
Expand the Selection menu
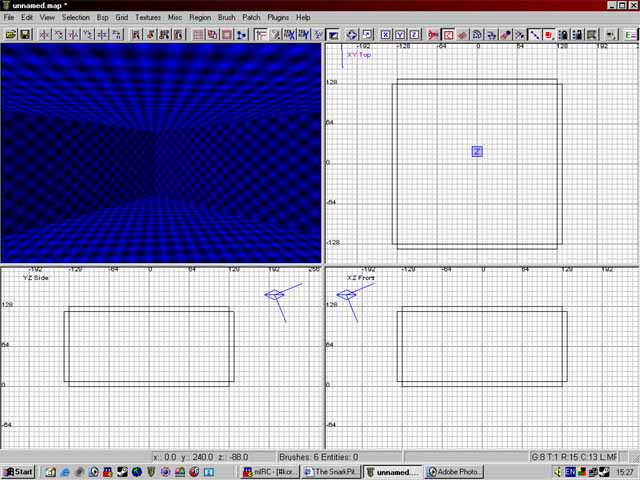pyautogui.click(x=75, y=17)
